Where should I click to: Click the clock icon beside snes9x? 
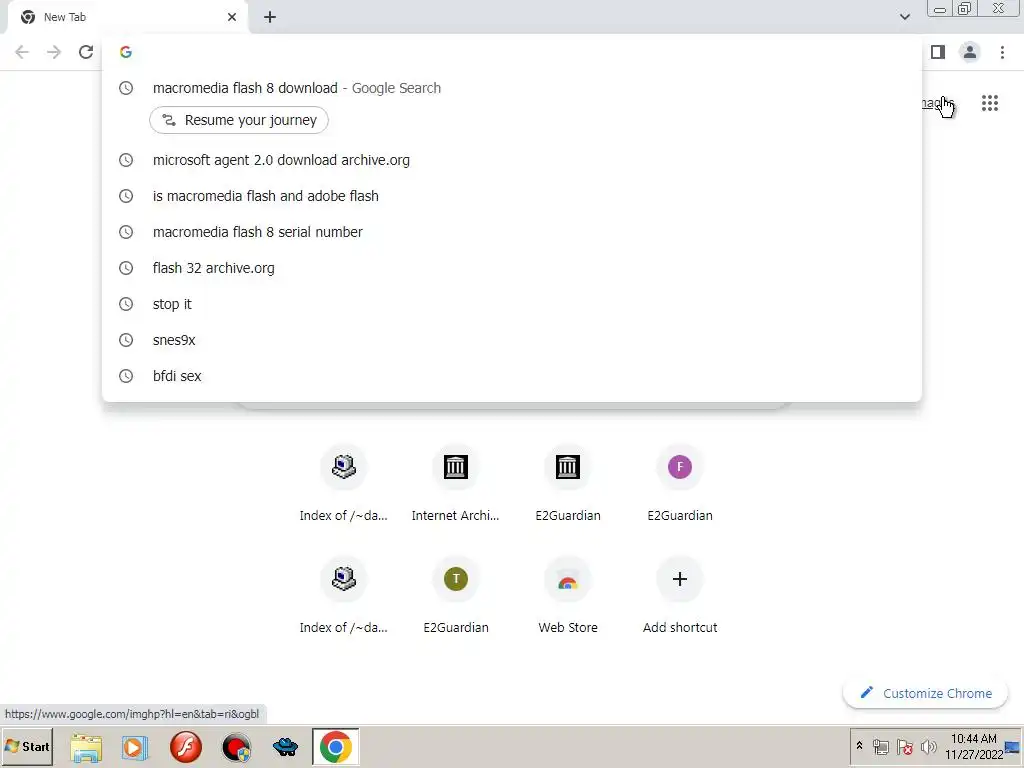point(126,340)
